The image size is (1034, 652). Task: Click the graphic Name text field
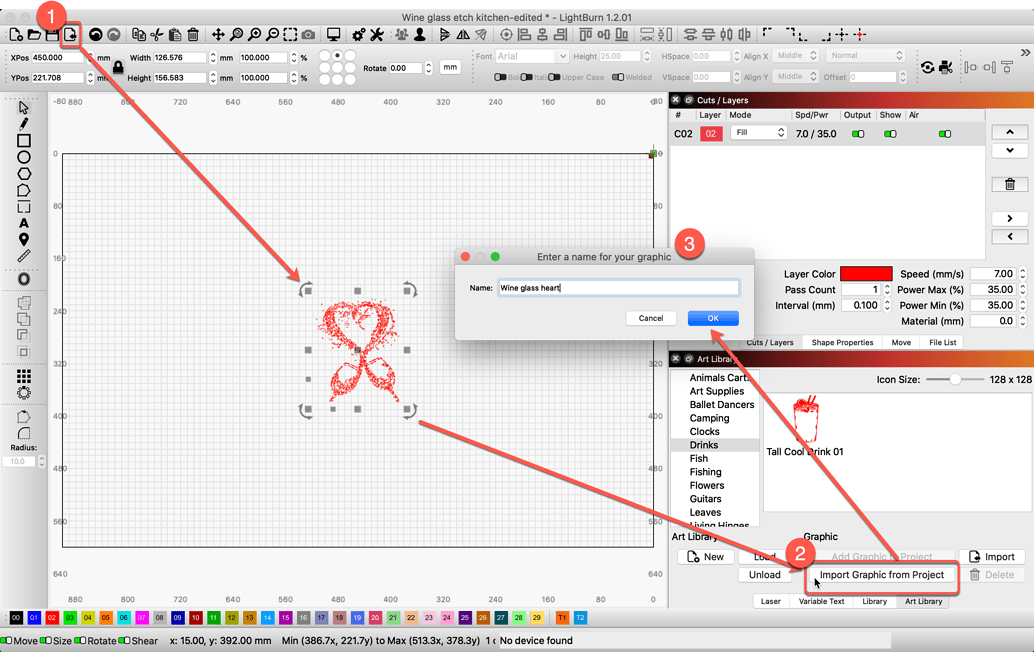pyautogui.click(x=618, y=287)
